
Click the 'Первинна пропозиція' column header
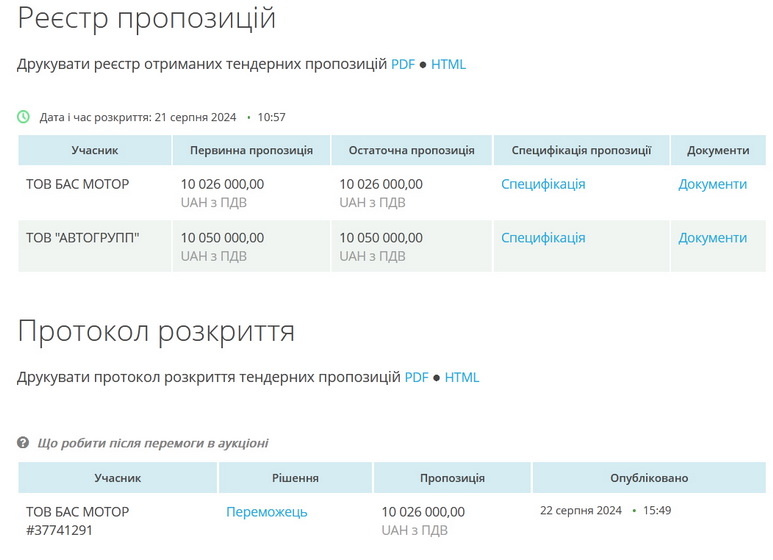pos(251,150)
